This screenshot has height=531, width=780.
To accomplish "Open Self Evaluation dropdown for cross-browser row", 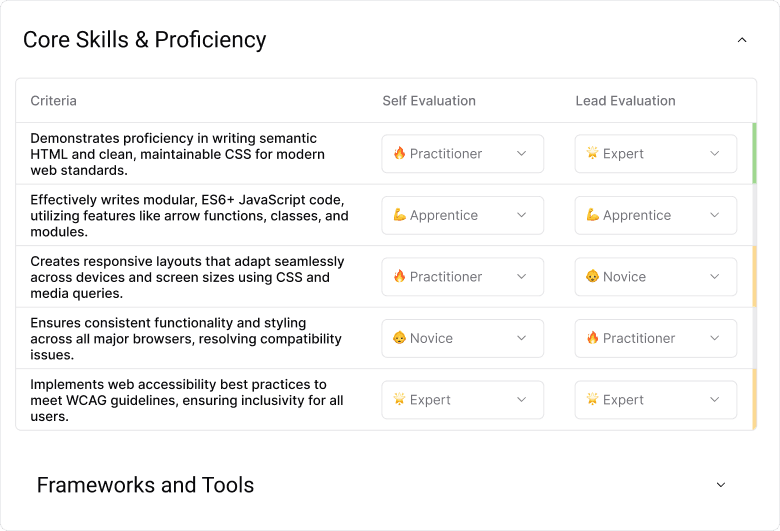I will tap(462, 338).
